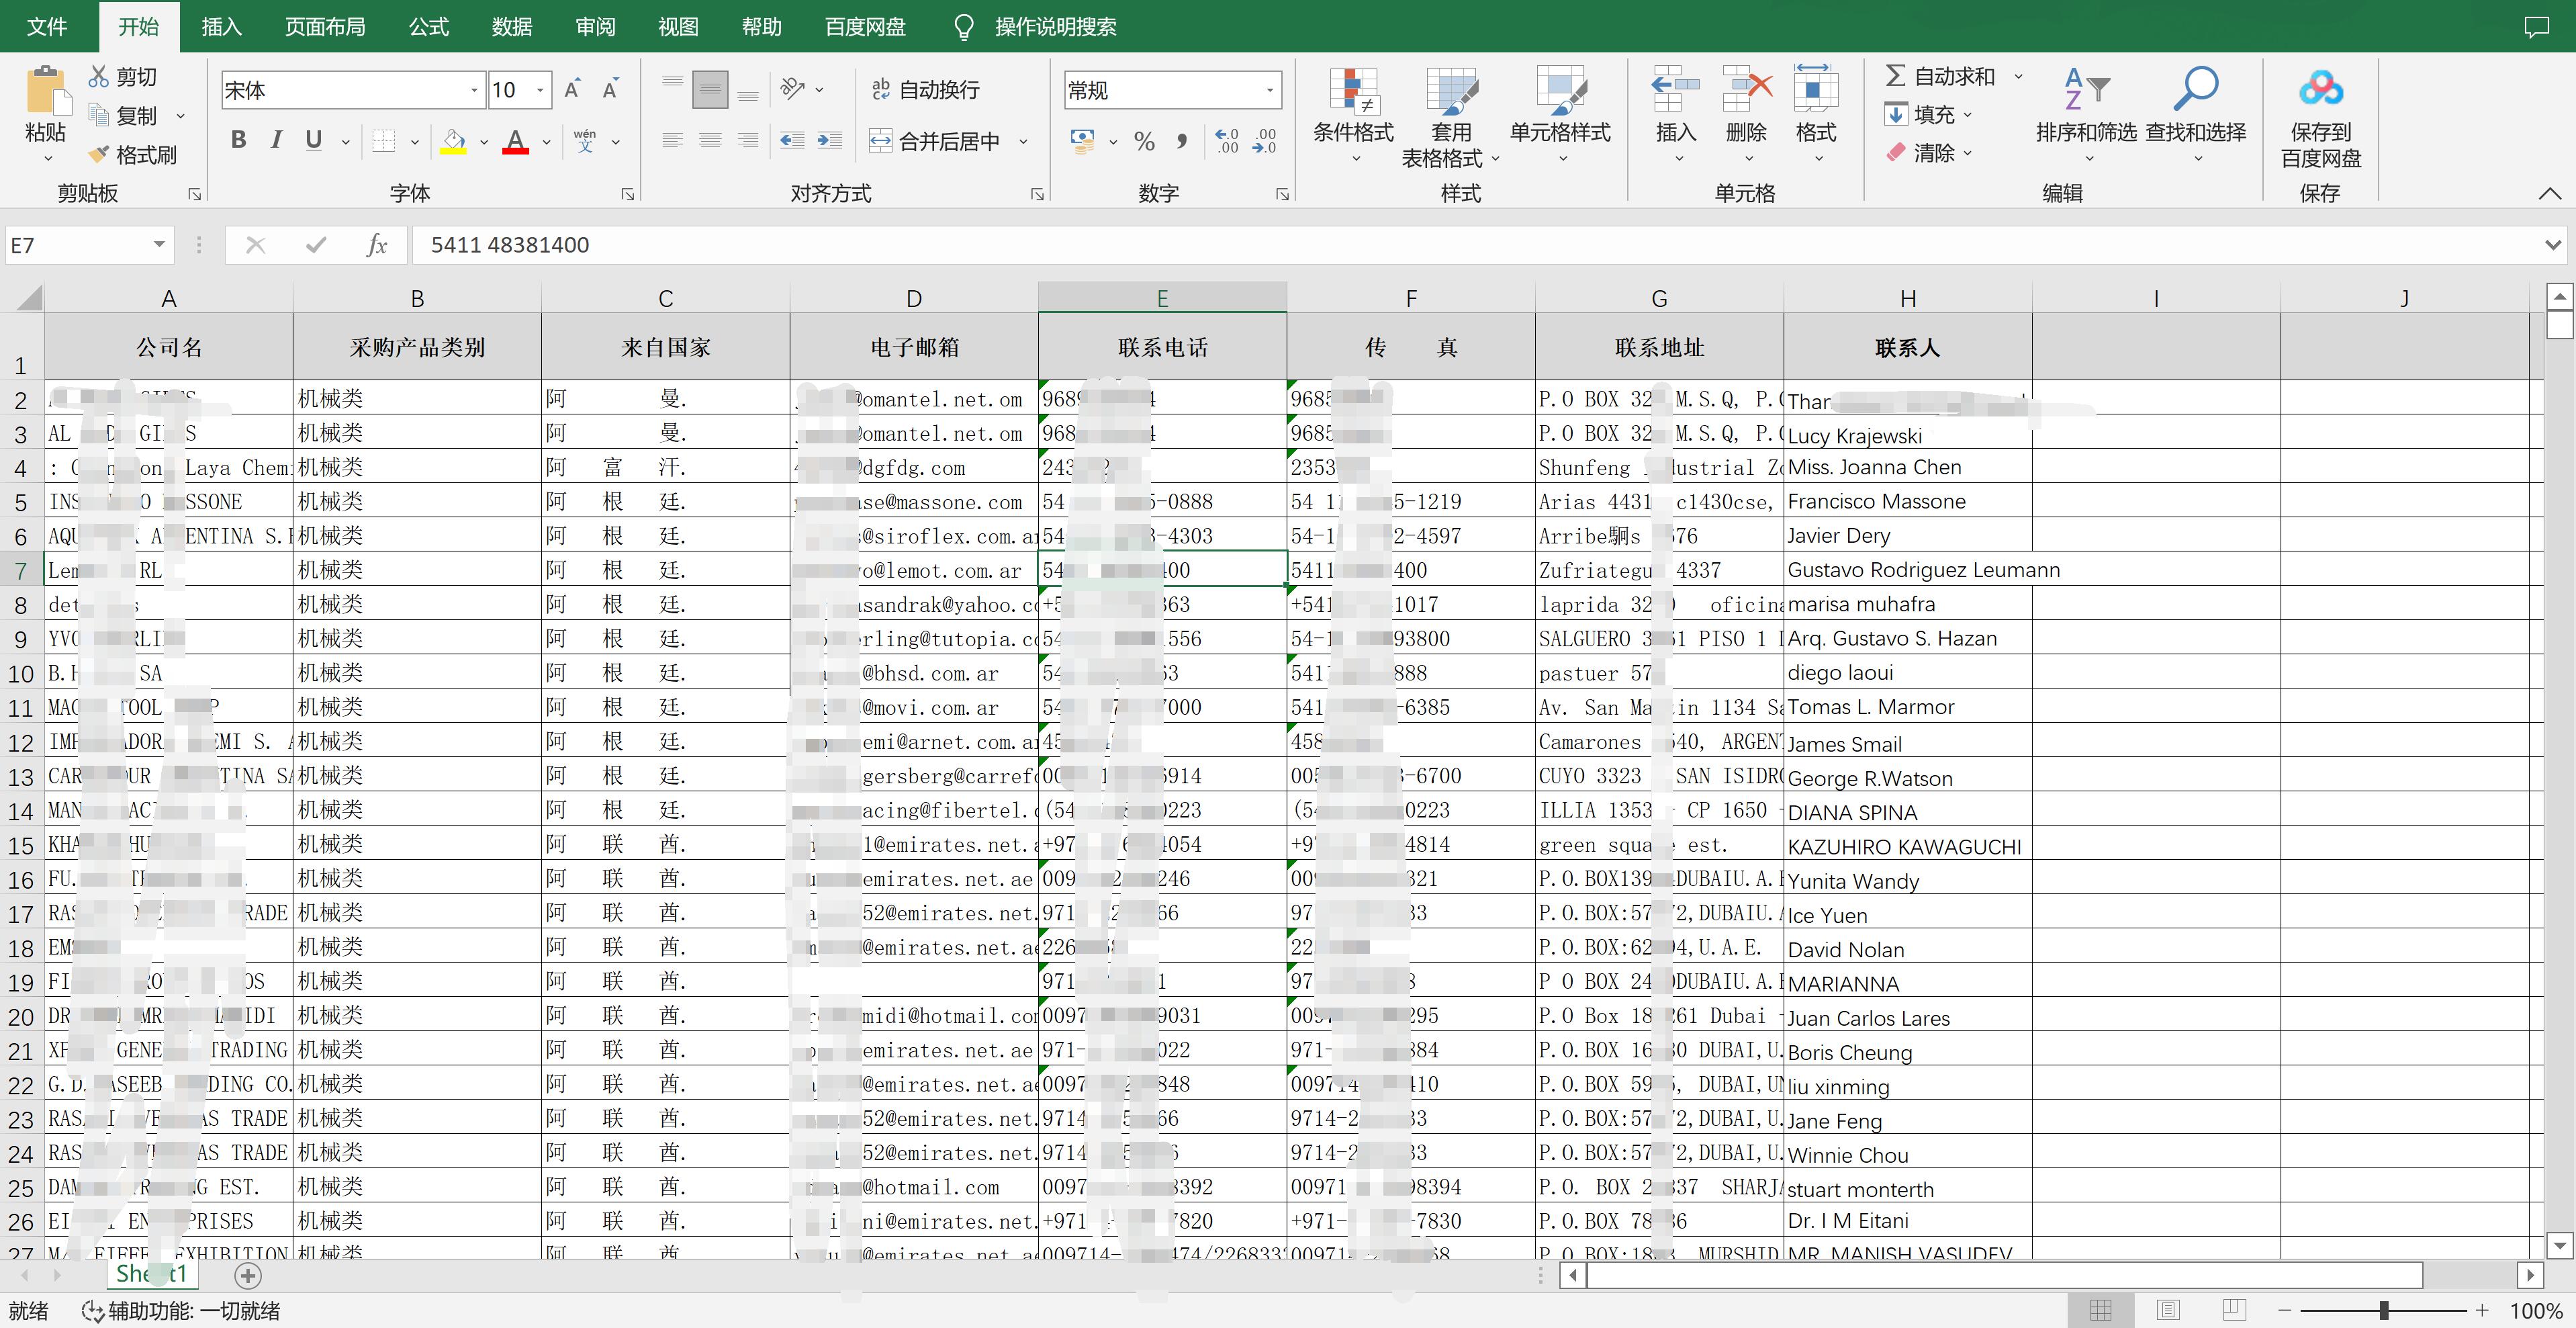
Task: Toggle middle vertical alignment
Action: coord(710,90)
